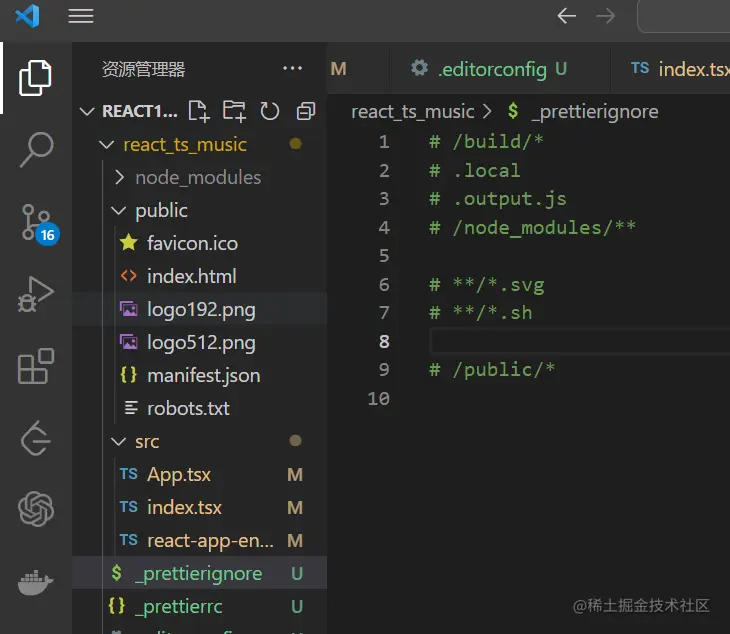Click line number 10 in gutter

(x=379, y=398)
